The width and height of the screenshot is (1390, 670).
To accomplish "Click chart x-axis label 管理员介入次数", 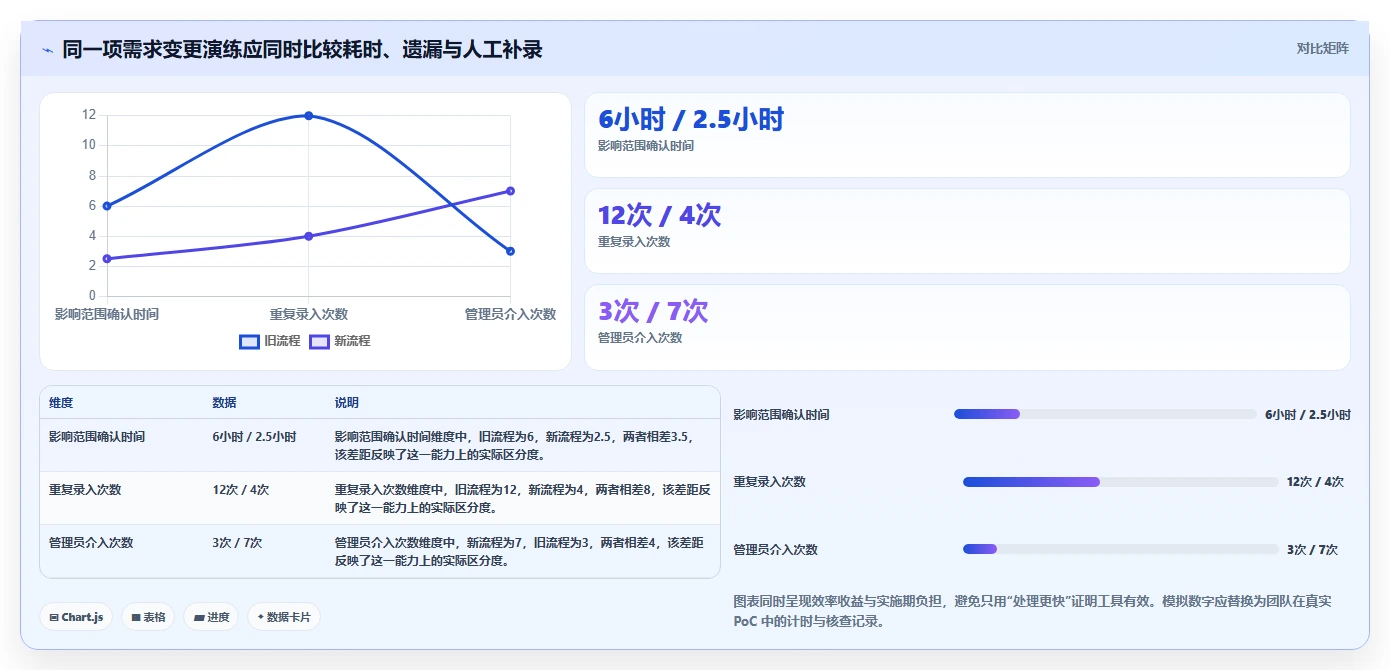I will (x=510, y=314).
